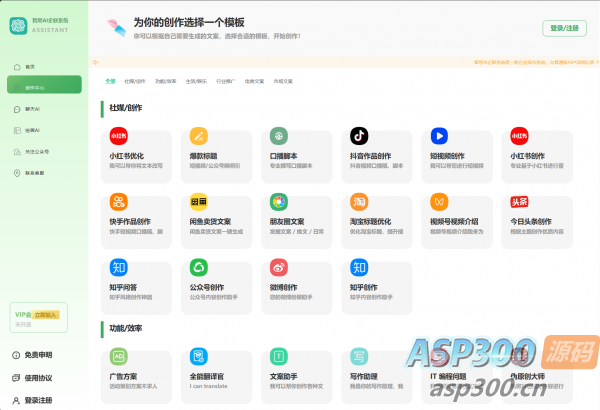This screenshot has height=410, width=600.
Task: Choose the 写作助理 template card
Action: point(377,377)
